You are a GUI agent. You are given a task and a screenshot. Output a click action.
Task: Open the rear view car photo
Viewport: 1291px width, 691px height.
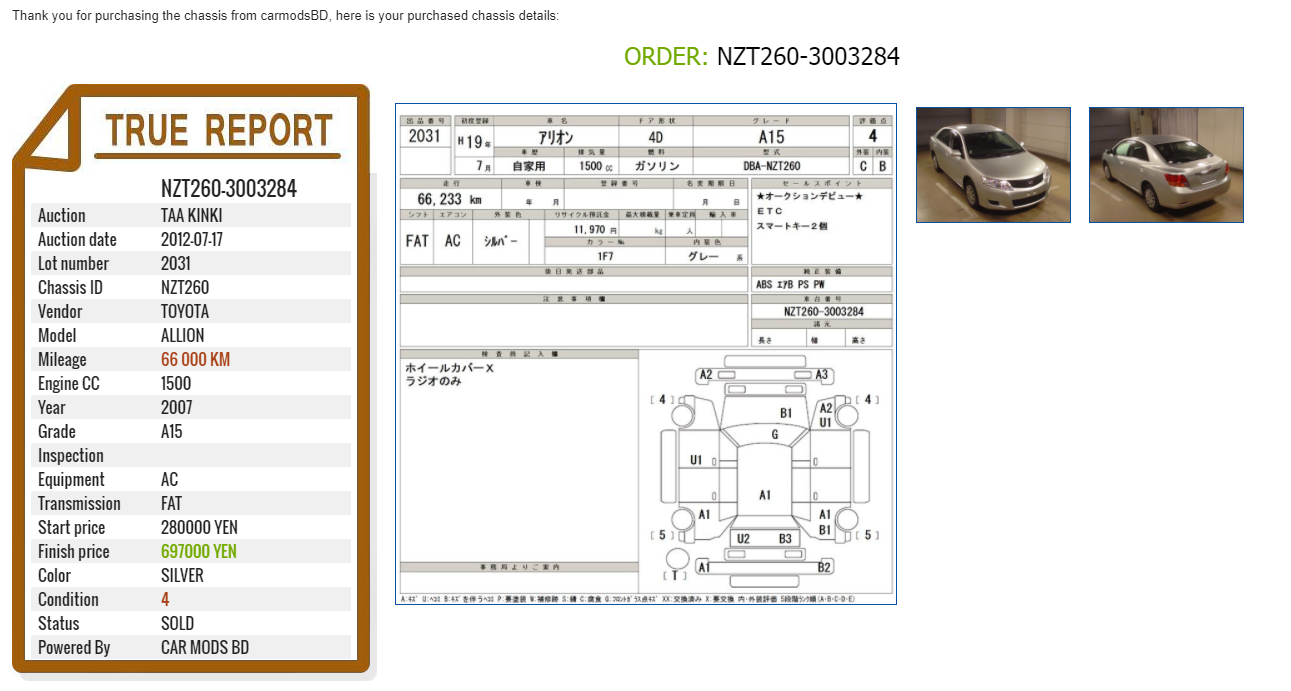[1166, 165]
